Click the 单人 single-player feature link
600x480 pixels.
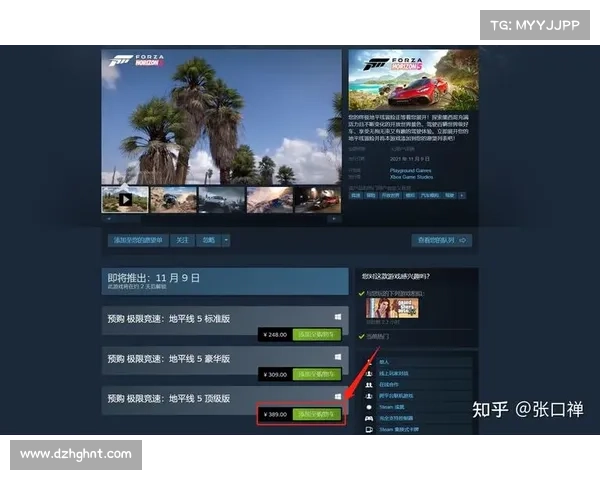(x=384, y=362)
